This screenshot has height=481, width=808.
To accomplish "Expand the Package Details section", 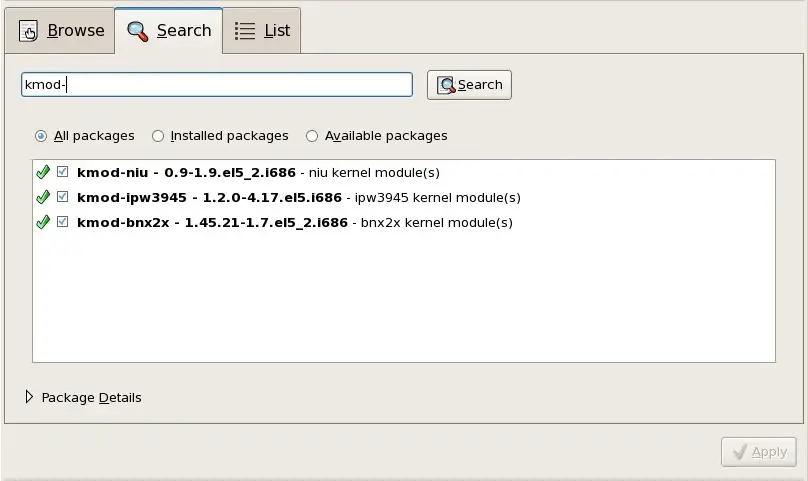I will [29, 397].
